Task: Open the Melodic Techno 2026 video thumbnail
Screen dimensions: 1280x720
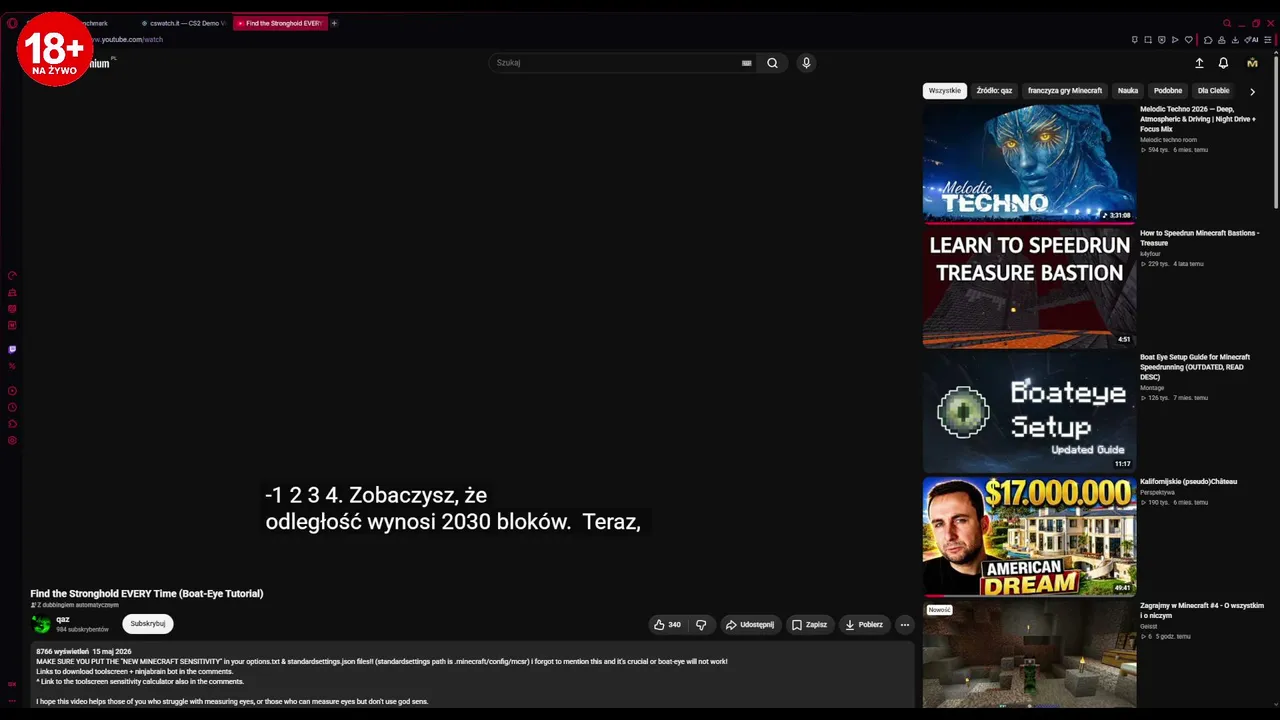Action: tap(1029, 163)
